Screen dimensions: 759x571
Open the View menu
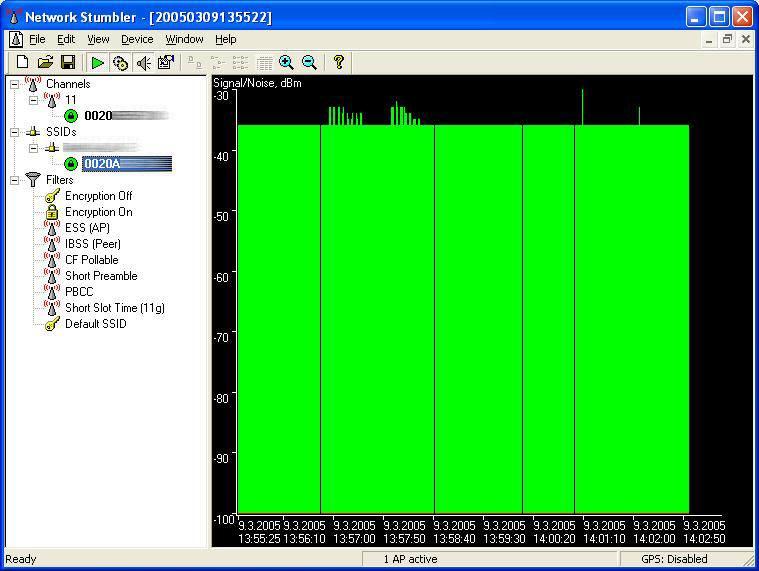(98, 39)
